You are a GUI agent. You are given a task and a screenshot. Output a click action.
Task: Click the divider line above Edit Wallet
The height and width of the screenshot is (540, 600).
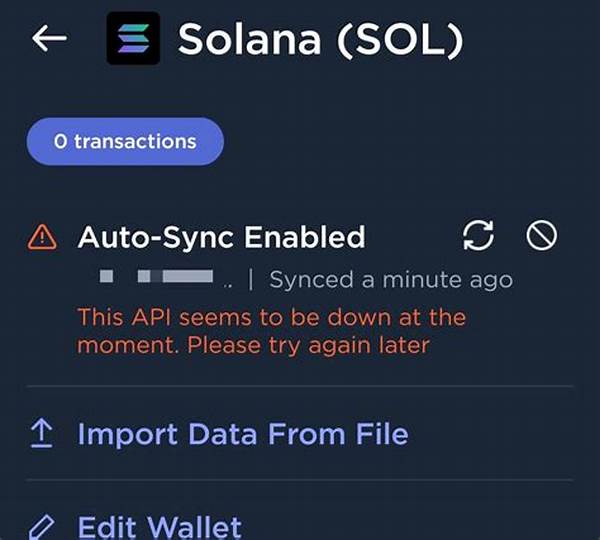point(300,479)
